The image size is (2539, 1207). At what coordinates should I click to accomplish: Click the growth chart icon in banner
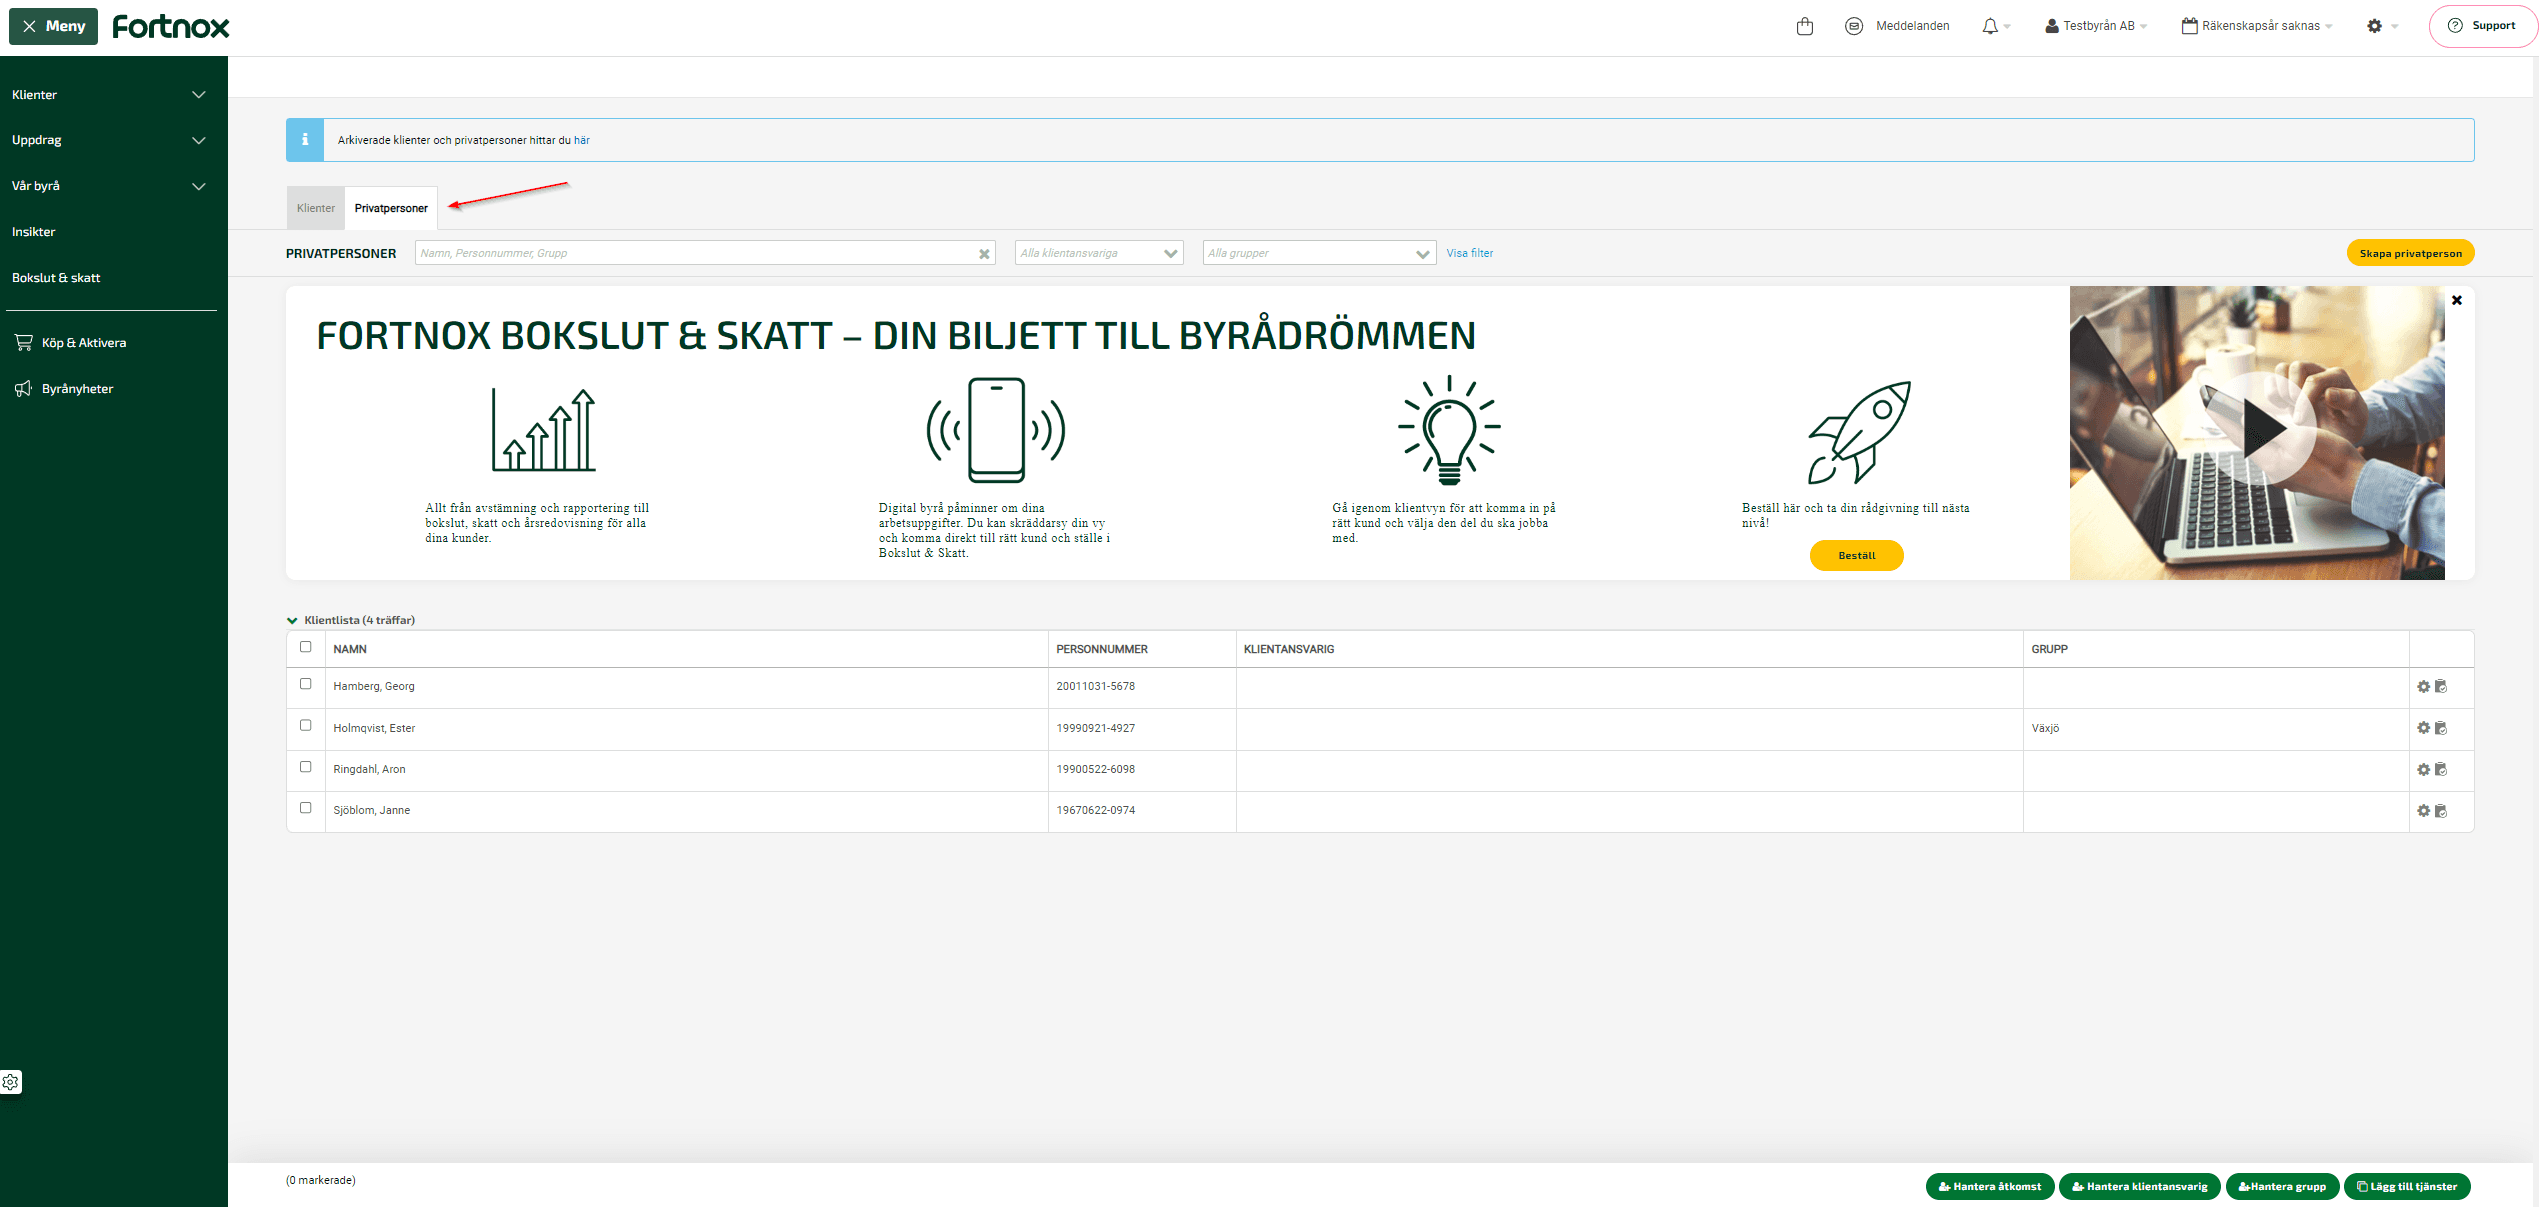[544, 430]
